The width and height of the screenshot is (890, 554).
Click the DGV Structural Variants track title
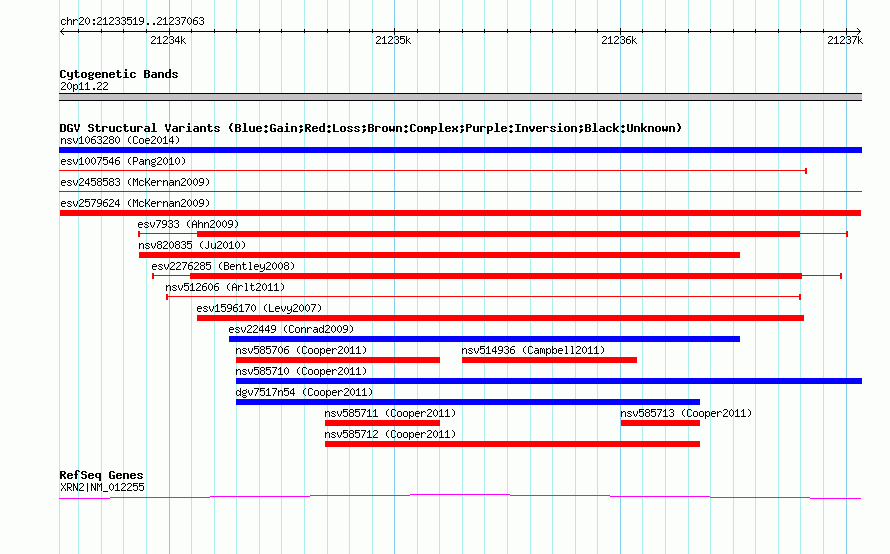pos(370,128)
